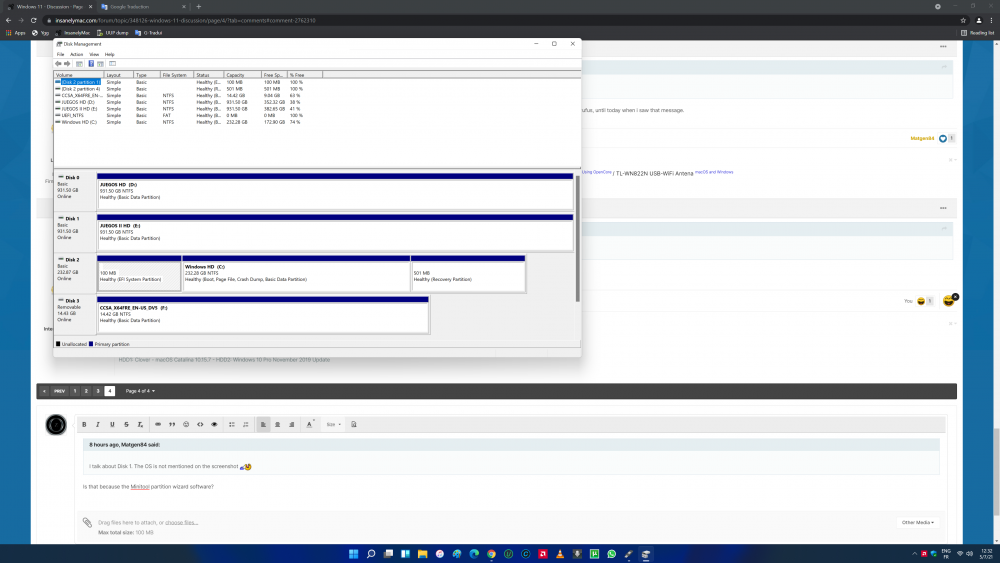This screenshot has height=563, width=1000.
Task: Select the JUEGOS II HD (E:) partition on Disk 1
Action: coord(335,233)
